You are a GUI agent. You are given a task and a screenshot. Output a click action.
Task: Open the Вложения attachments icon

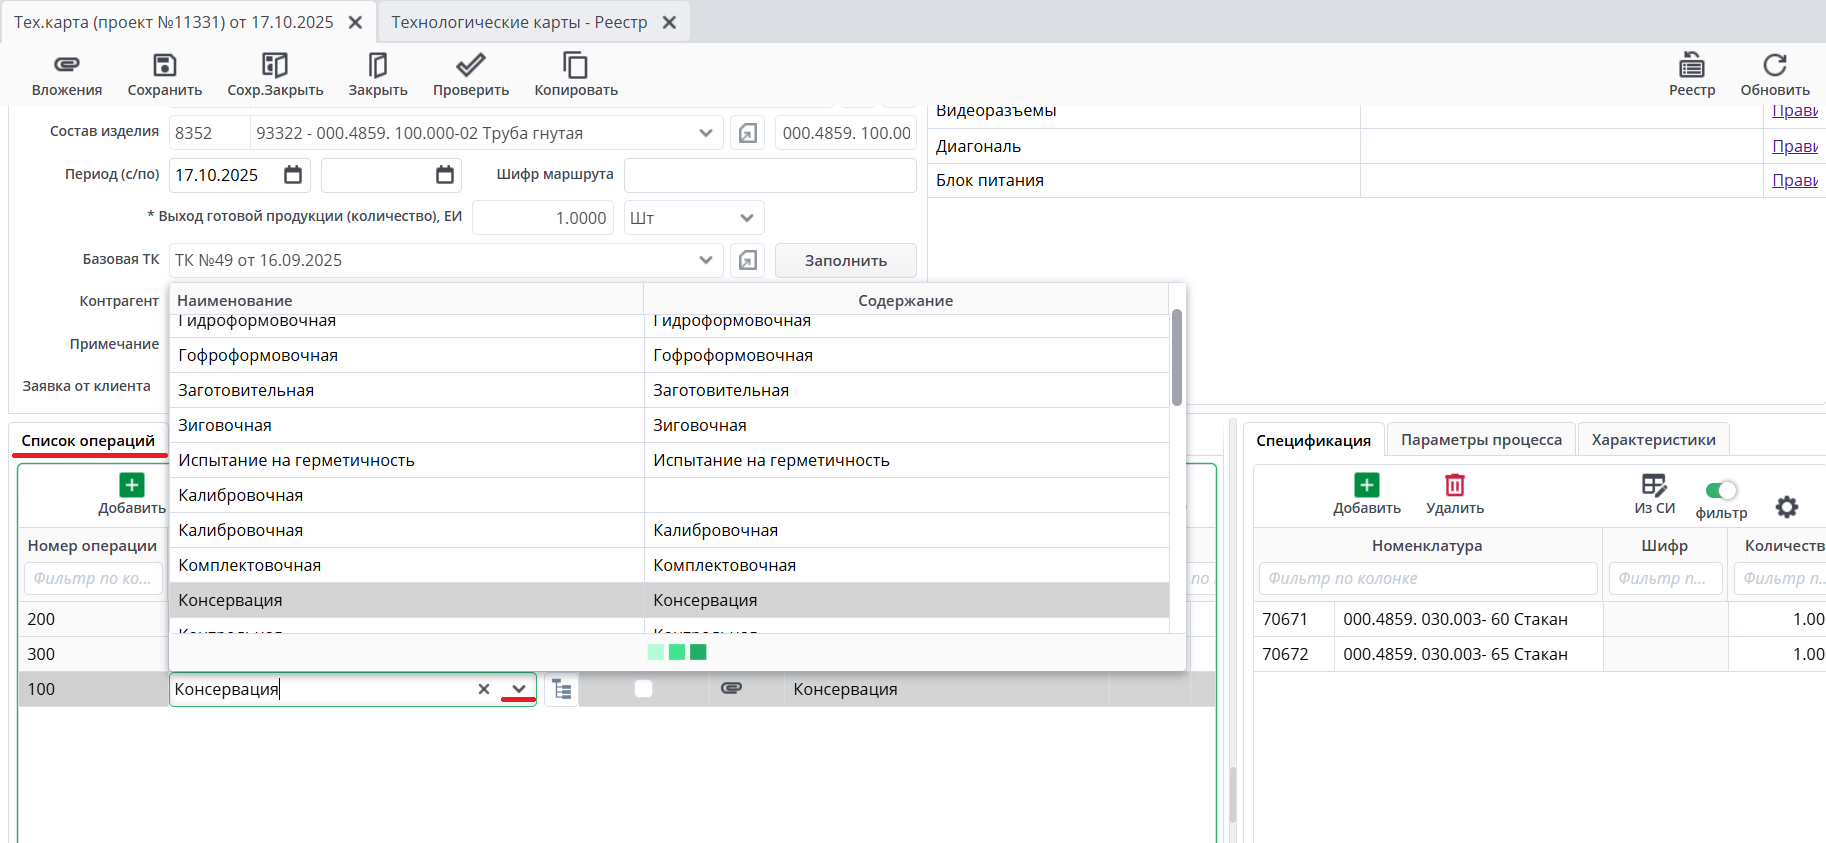click(x=66, y=66)
